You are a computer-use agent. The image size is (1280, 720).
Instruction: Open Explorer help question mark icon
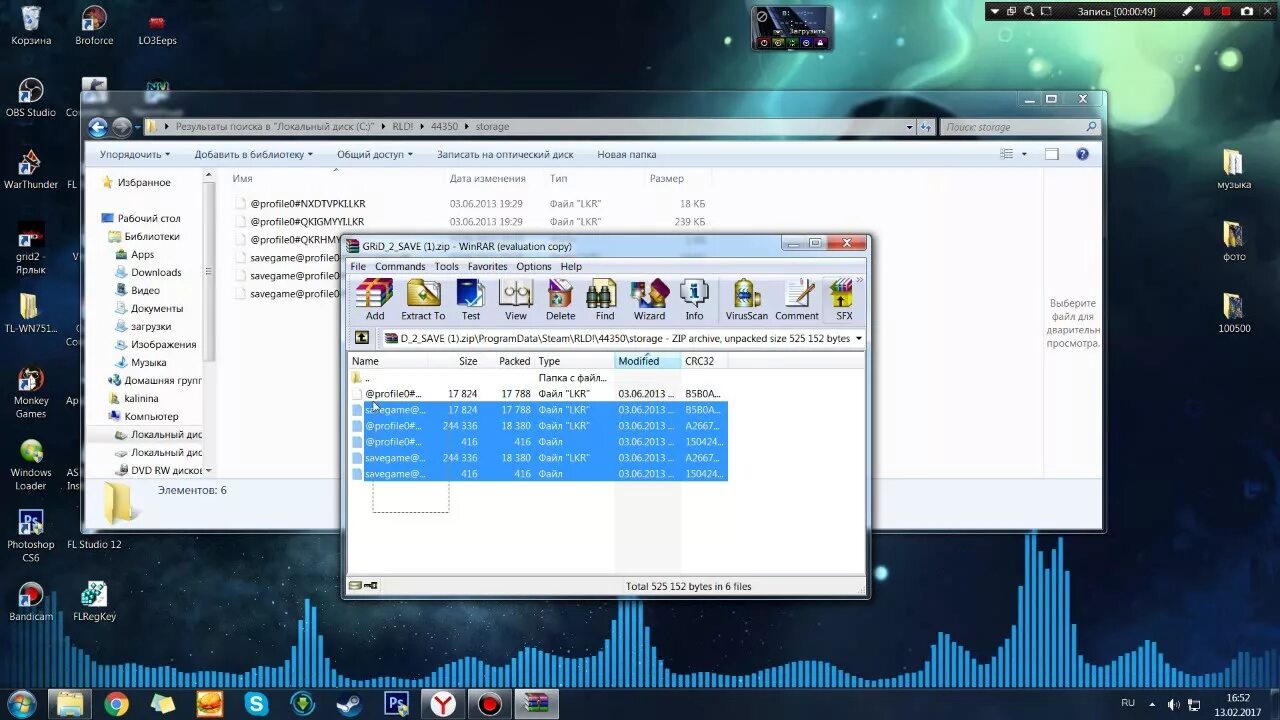pyautogui.click(x=1082, y=155)
